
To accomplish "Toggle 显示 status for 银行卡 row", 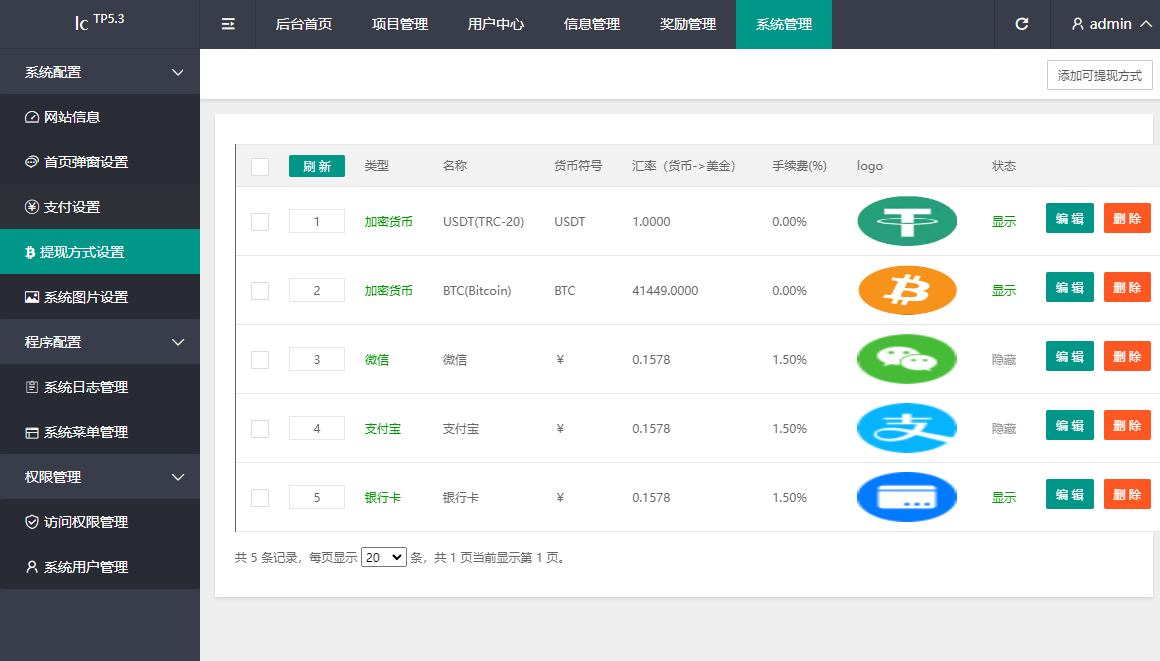I will pos(1004,497).
